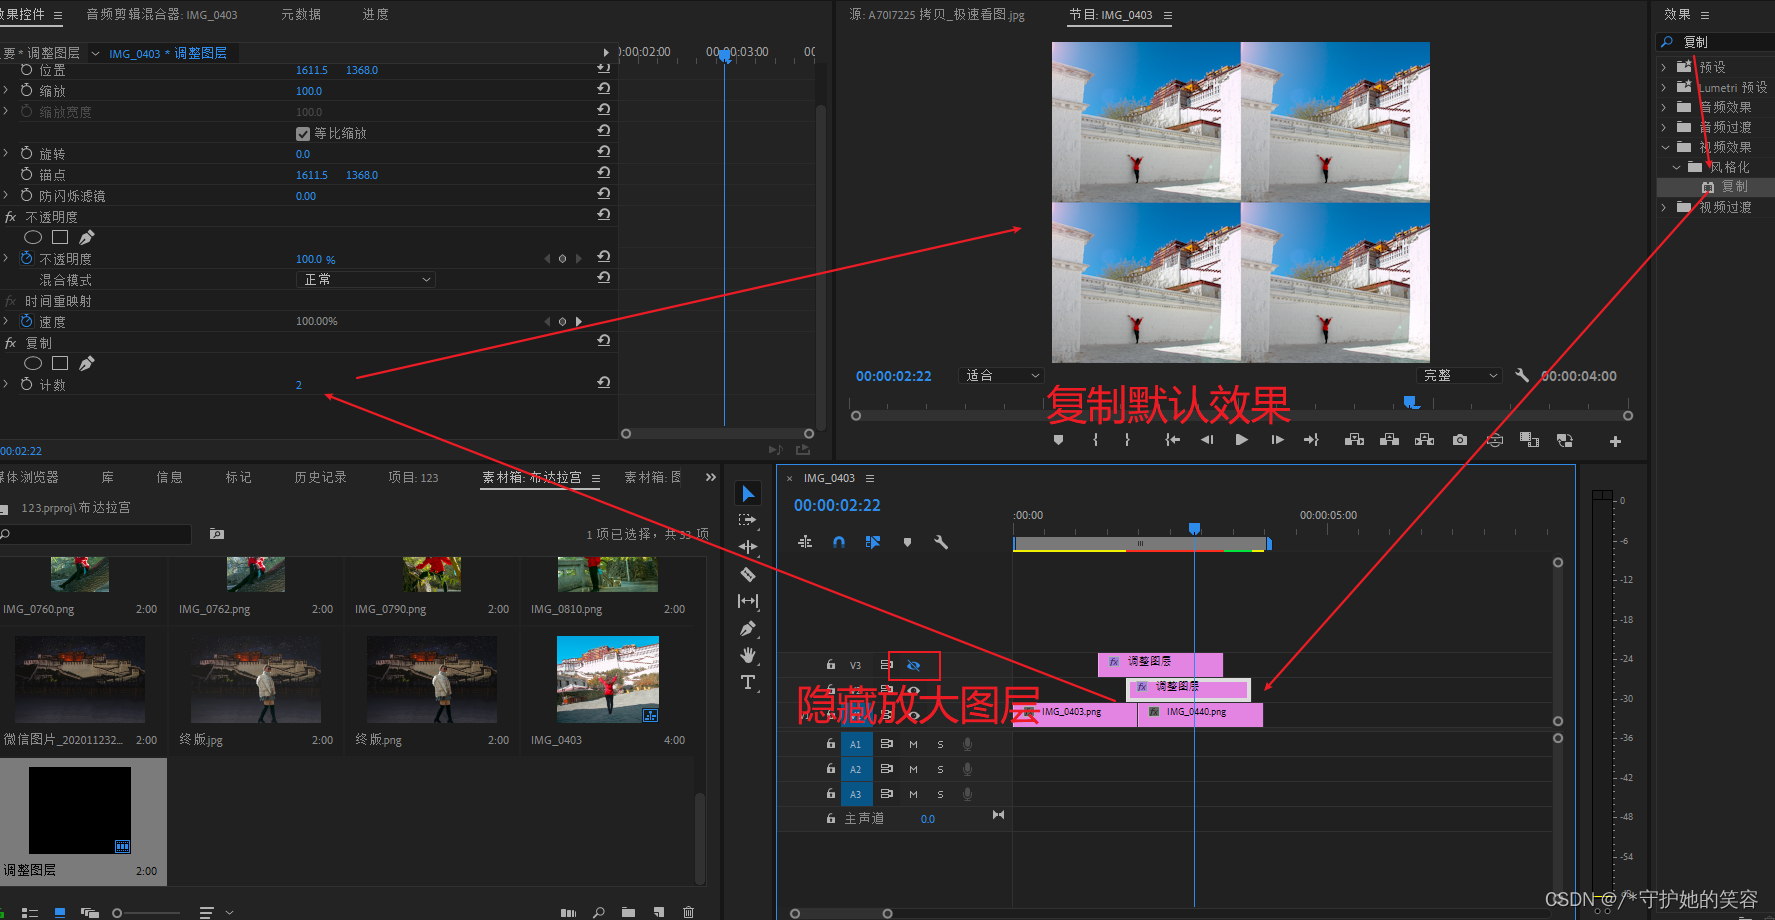Open Program monitor button editor plus
The width and height of the screenshot is (1775, 920).
pos(1615,441)
